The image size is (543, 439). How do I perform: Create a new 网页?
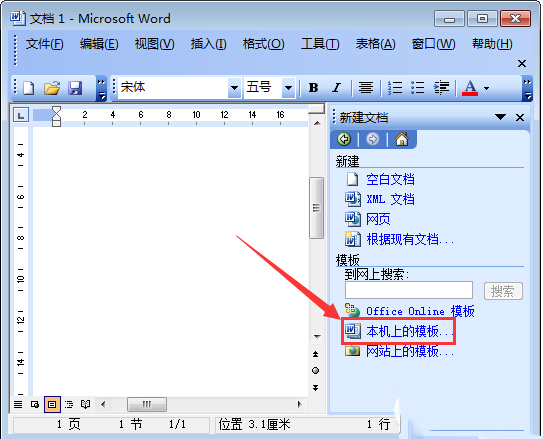tap(378, 219)
